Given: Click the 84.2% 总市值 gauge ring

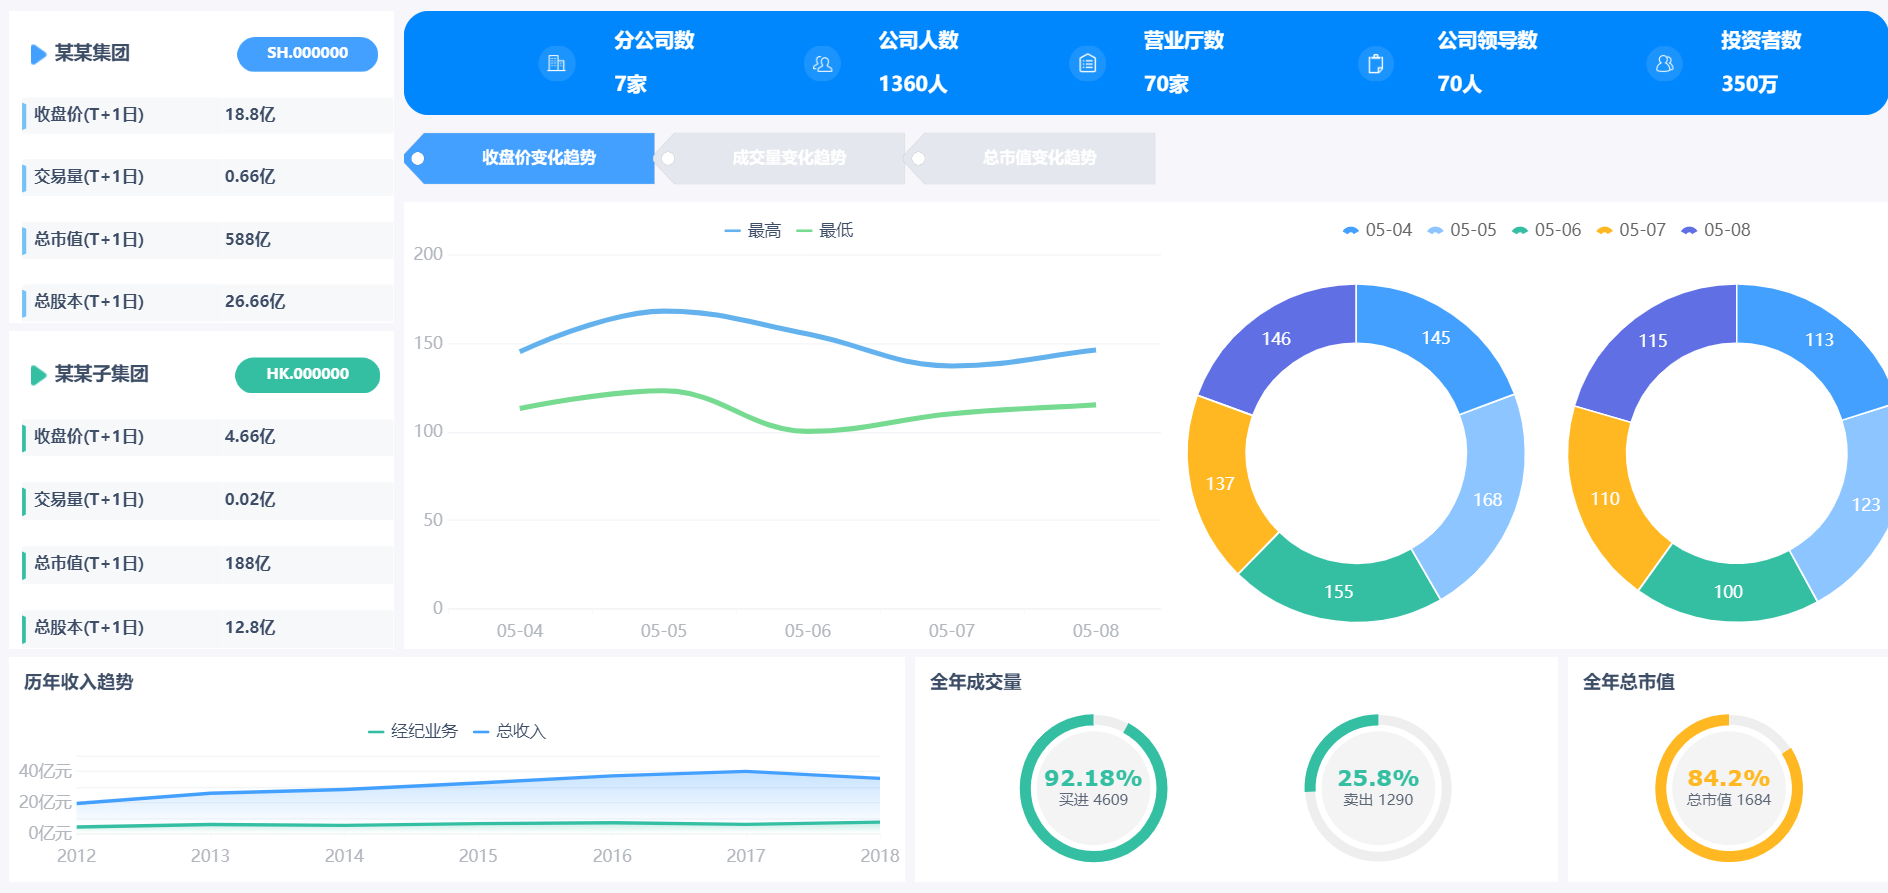Looking at the screenshot, I should (1729, 788).
